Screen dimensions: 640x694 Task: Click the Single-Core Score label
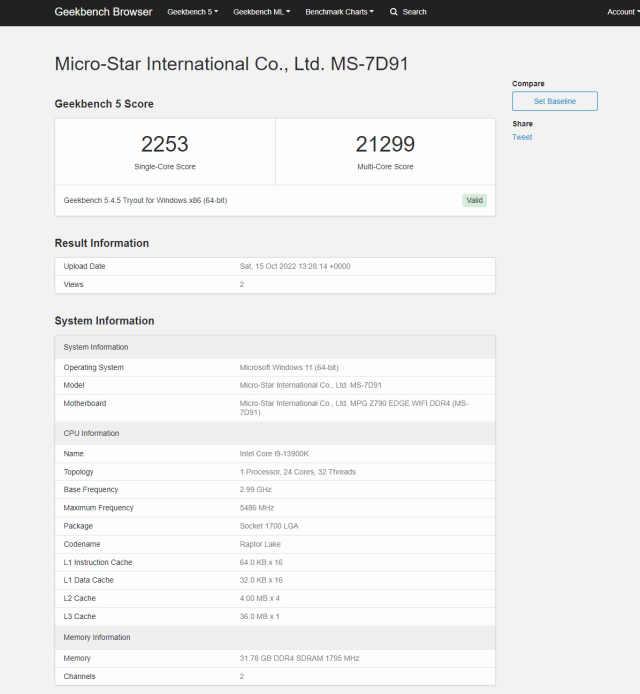click(165, 167)
